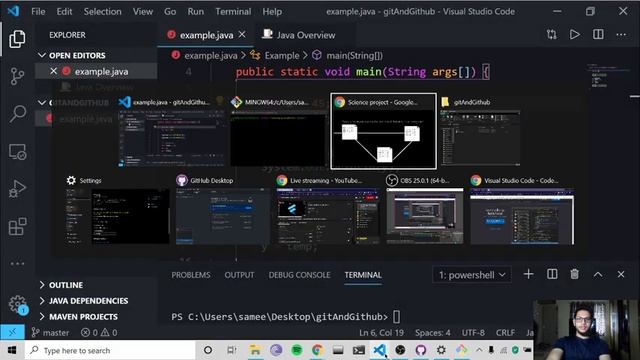Click the master branch in status bar
Viewport: 640px width, 360px height.
50,333
